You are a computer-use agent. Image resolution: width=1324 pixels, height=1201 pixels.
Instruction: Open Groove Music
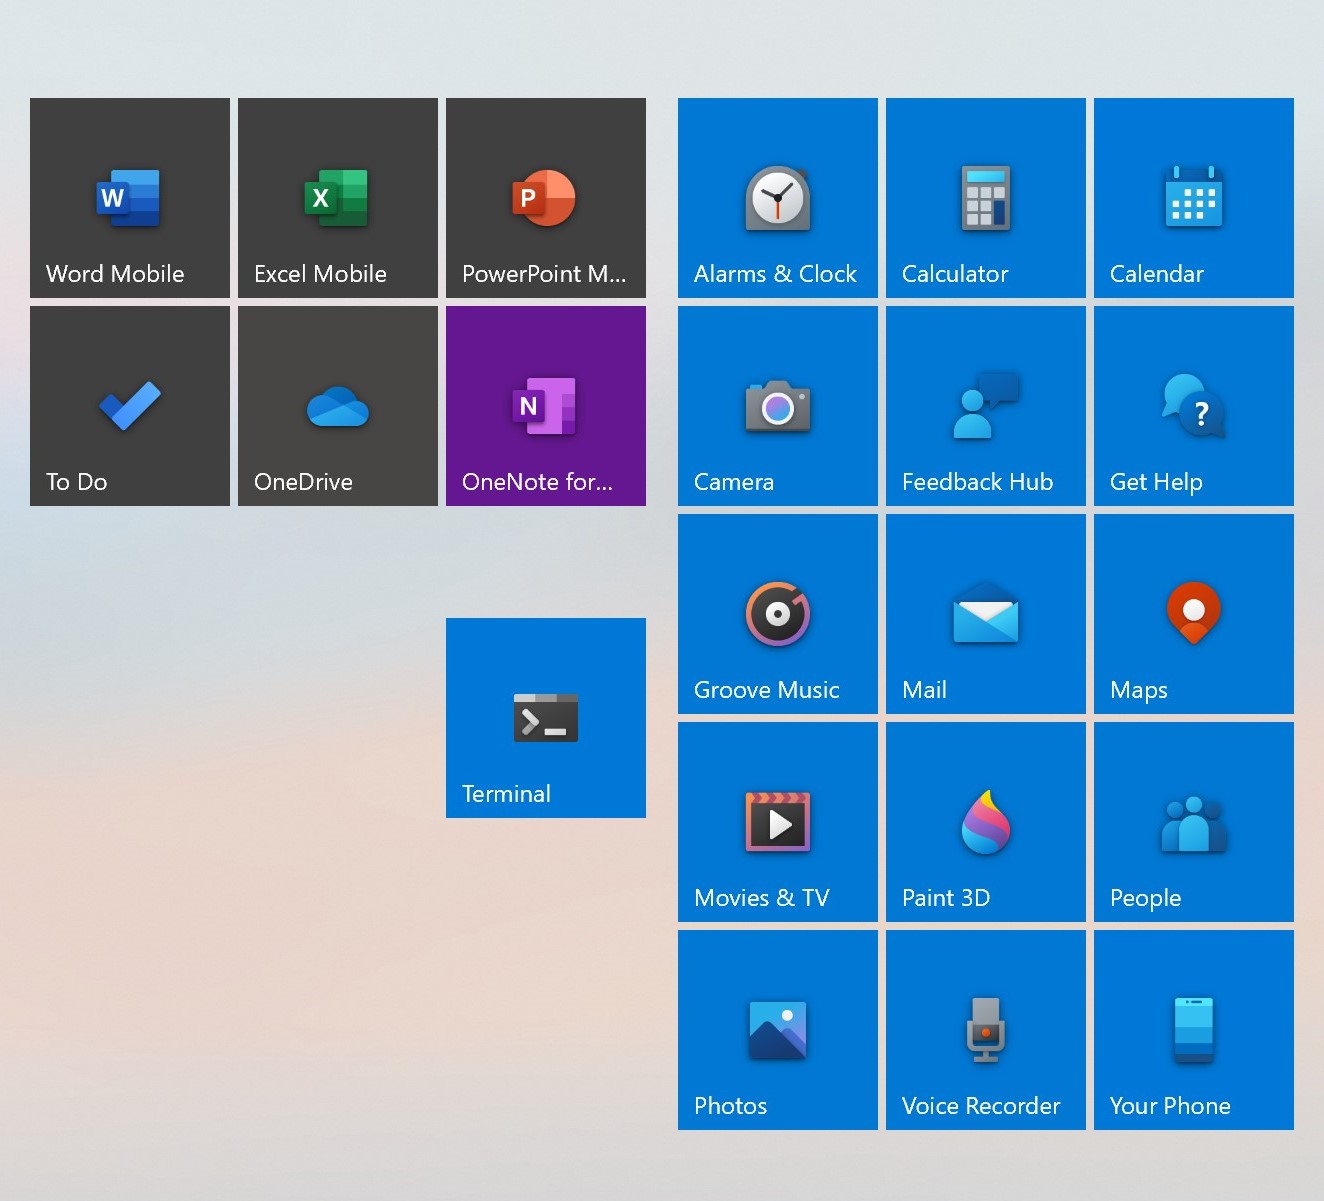[x=777, y=614]
